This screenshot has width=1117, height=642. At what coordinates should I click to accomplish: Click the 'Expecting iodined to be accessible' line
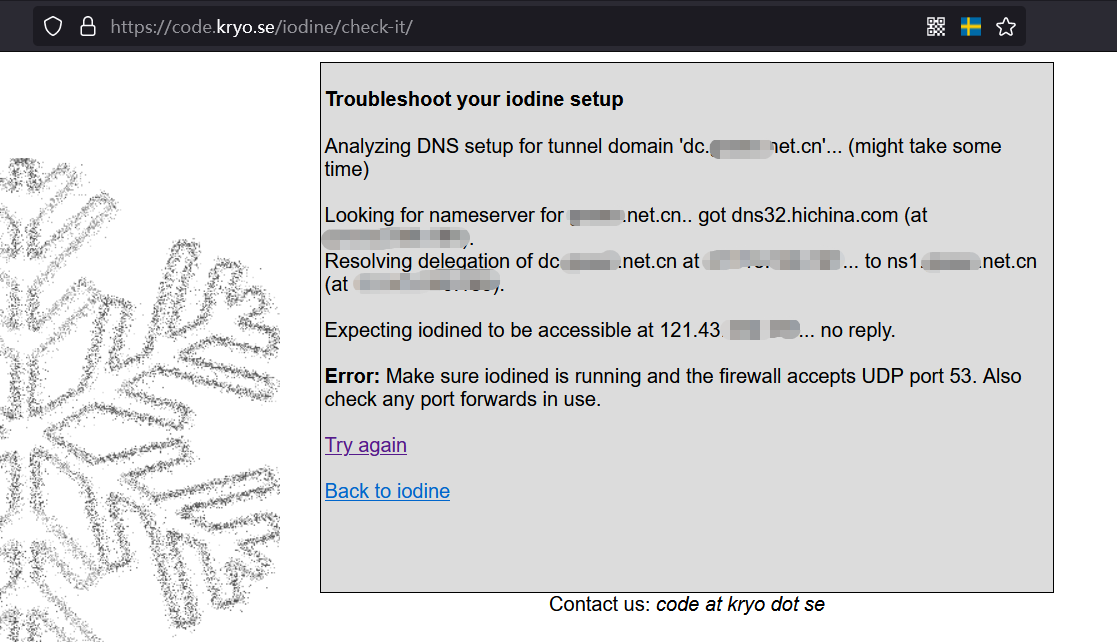610,330
